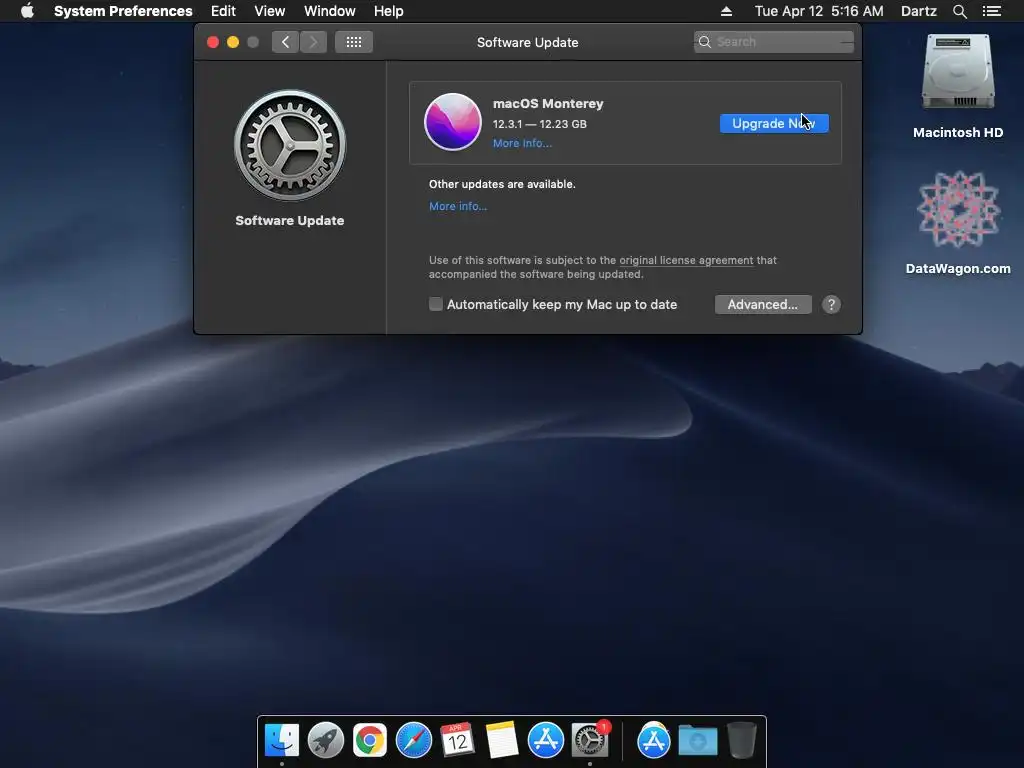Go back with the left chevron button
The image size is (1024, 768).
click(x=285, y=42)
